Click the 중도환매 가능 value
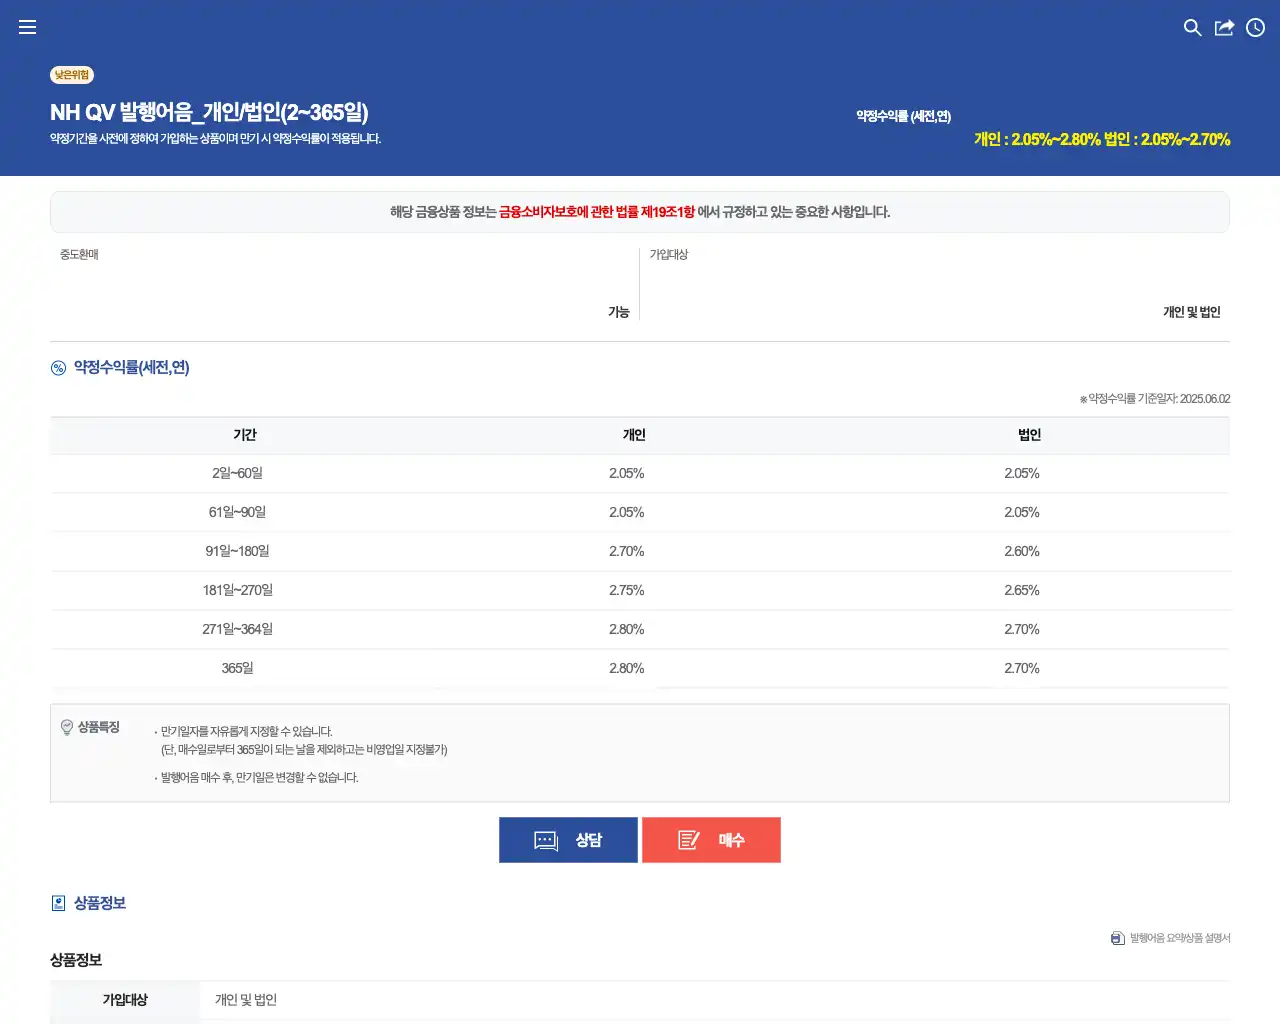1280x1024 pixels. [x=619, y=312]
